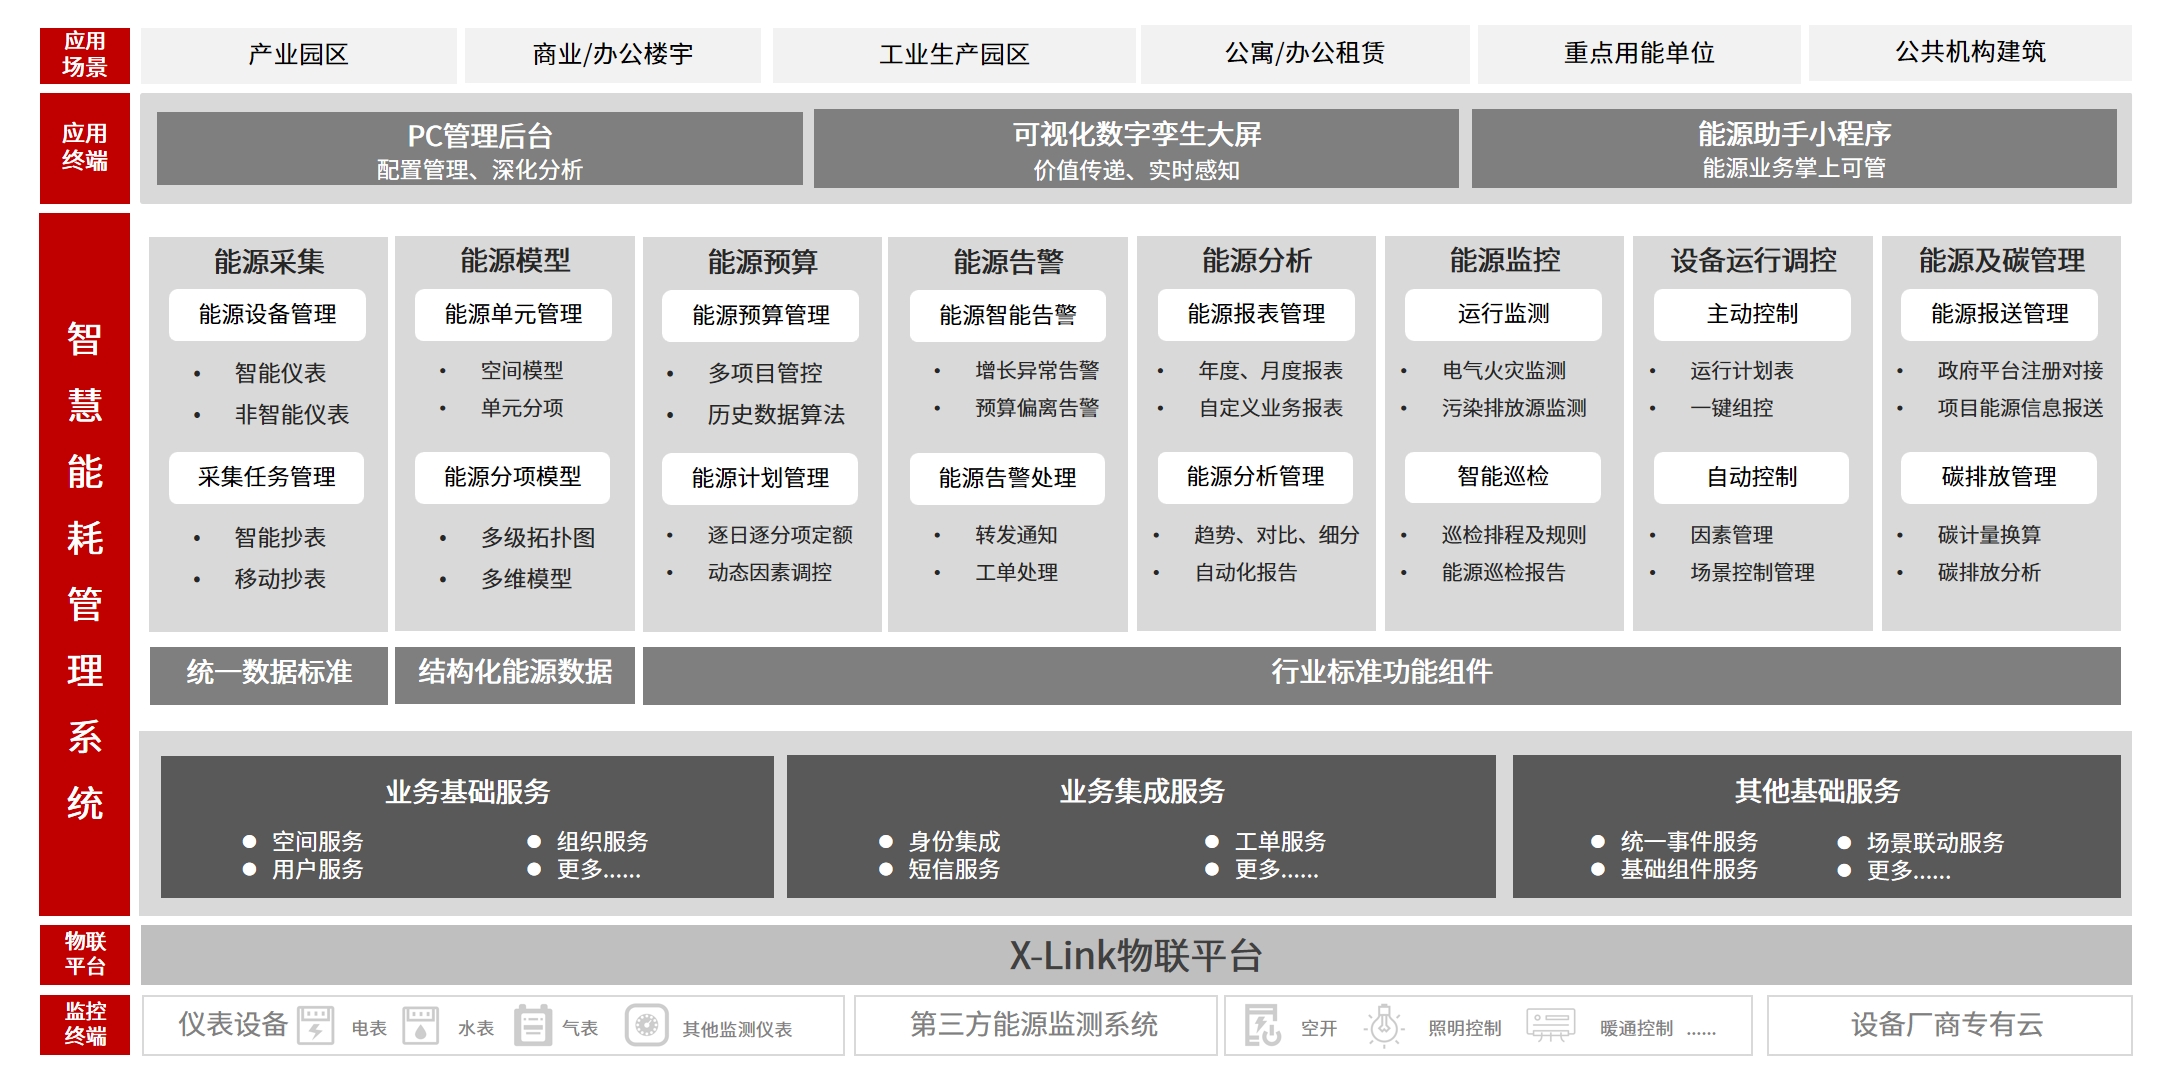2161x1073 pixels.
Task: Click the 智能巡检 box
Action: click(x=1503, y=478)
